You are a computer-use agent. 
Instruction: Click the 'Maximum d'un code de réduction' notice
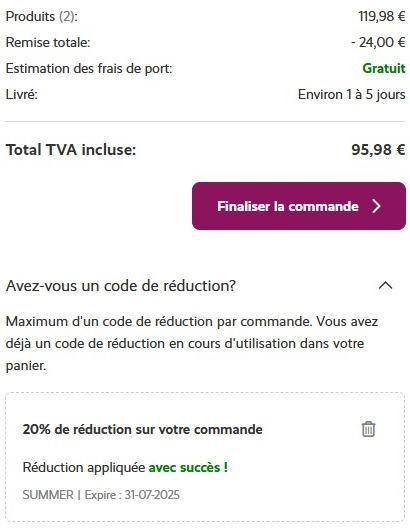point(192,343)
